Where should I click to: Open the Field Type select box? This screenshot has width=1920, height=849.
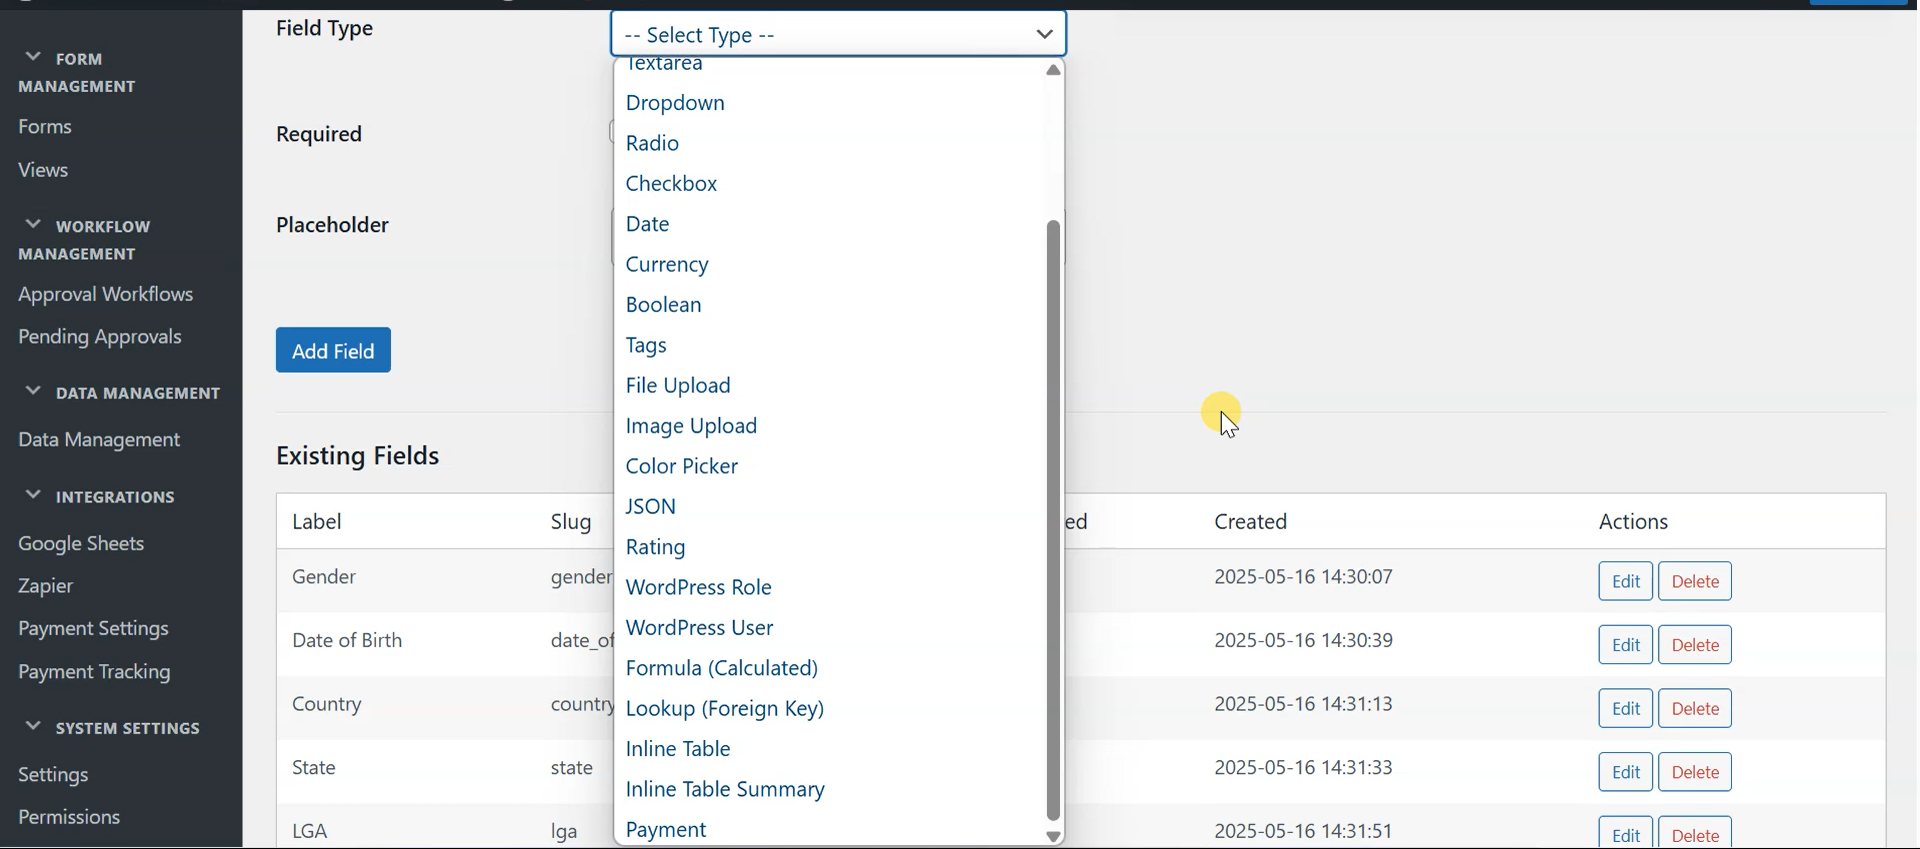(x=839, y=35)
